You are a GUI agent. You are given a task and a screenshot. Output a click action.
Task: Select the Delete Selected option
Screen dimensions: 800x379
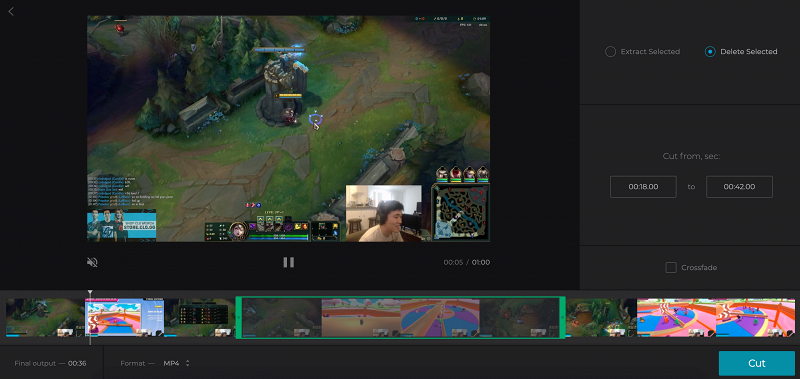(741, 52)
